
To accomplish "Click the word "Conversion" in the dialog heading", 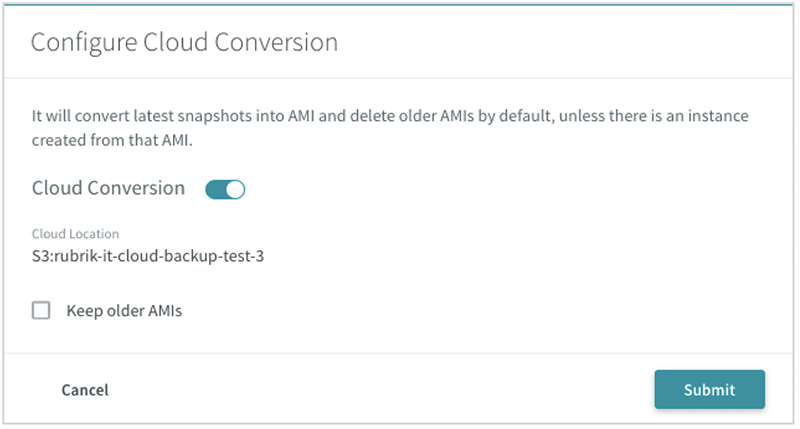I will [276, 42].
